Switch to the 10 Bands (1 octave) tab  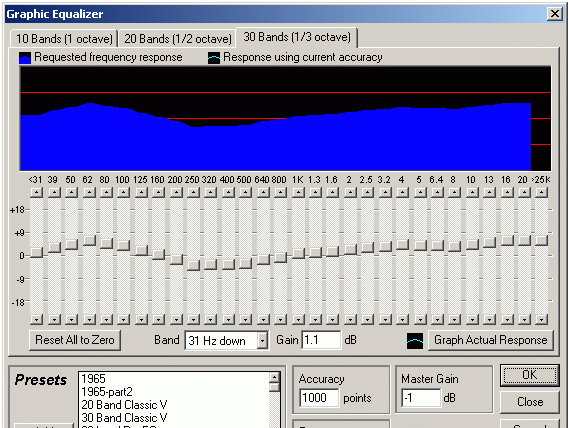point(64,39)
